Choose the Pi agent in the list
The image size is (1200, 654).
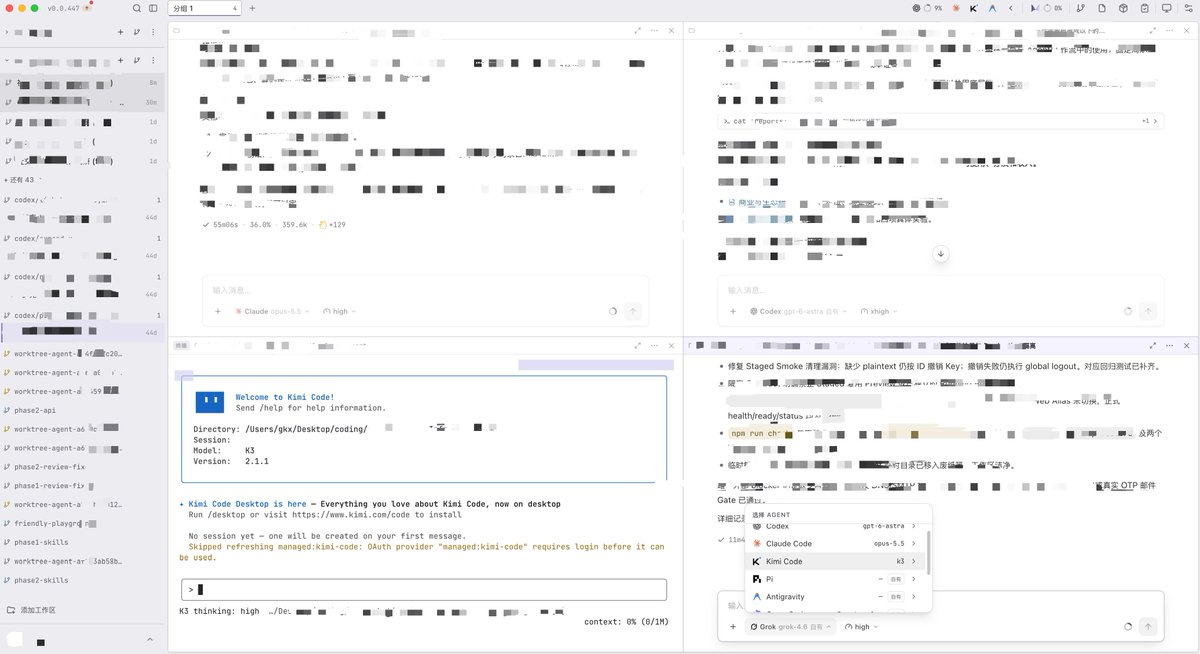coord(836,579)
